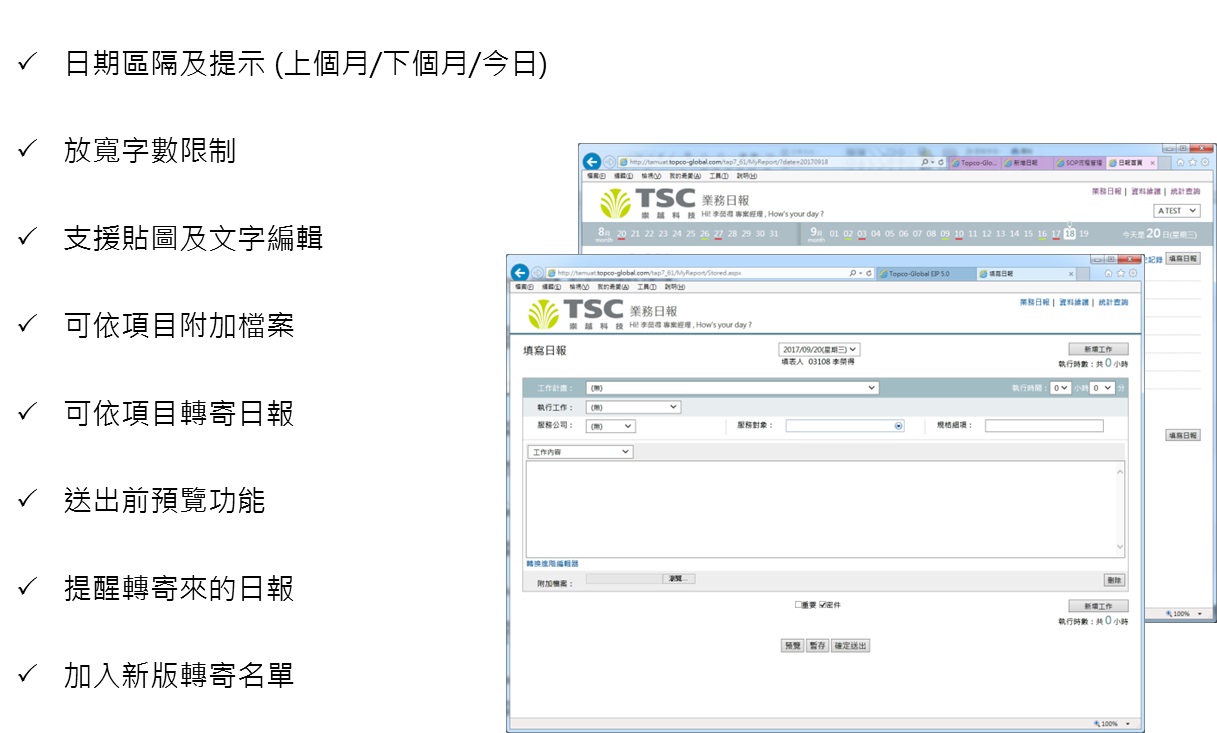Switch to the SOP流程管理 tab in the rear window

[x=1078, y=162]
